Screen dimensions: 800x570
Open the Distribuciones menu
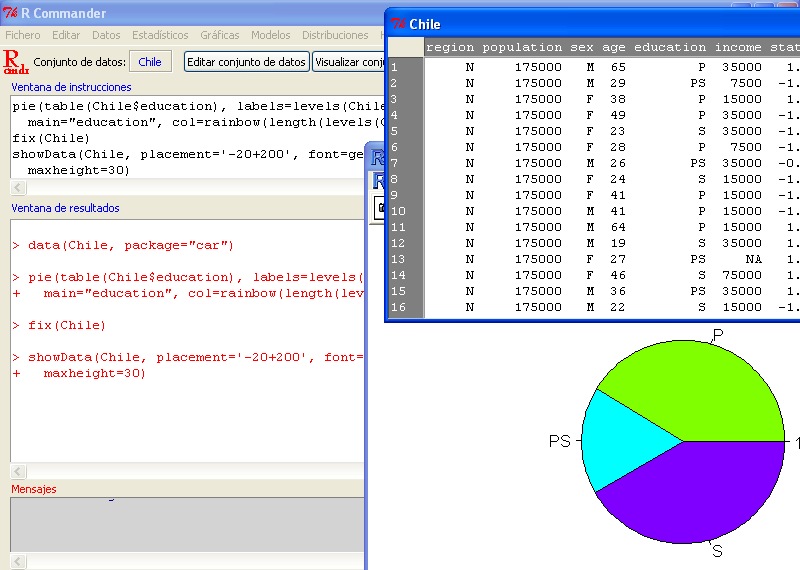(335, 35)
